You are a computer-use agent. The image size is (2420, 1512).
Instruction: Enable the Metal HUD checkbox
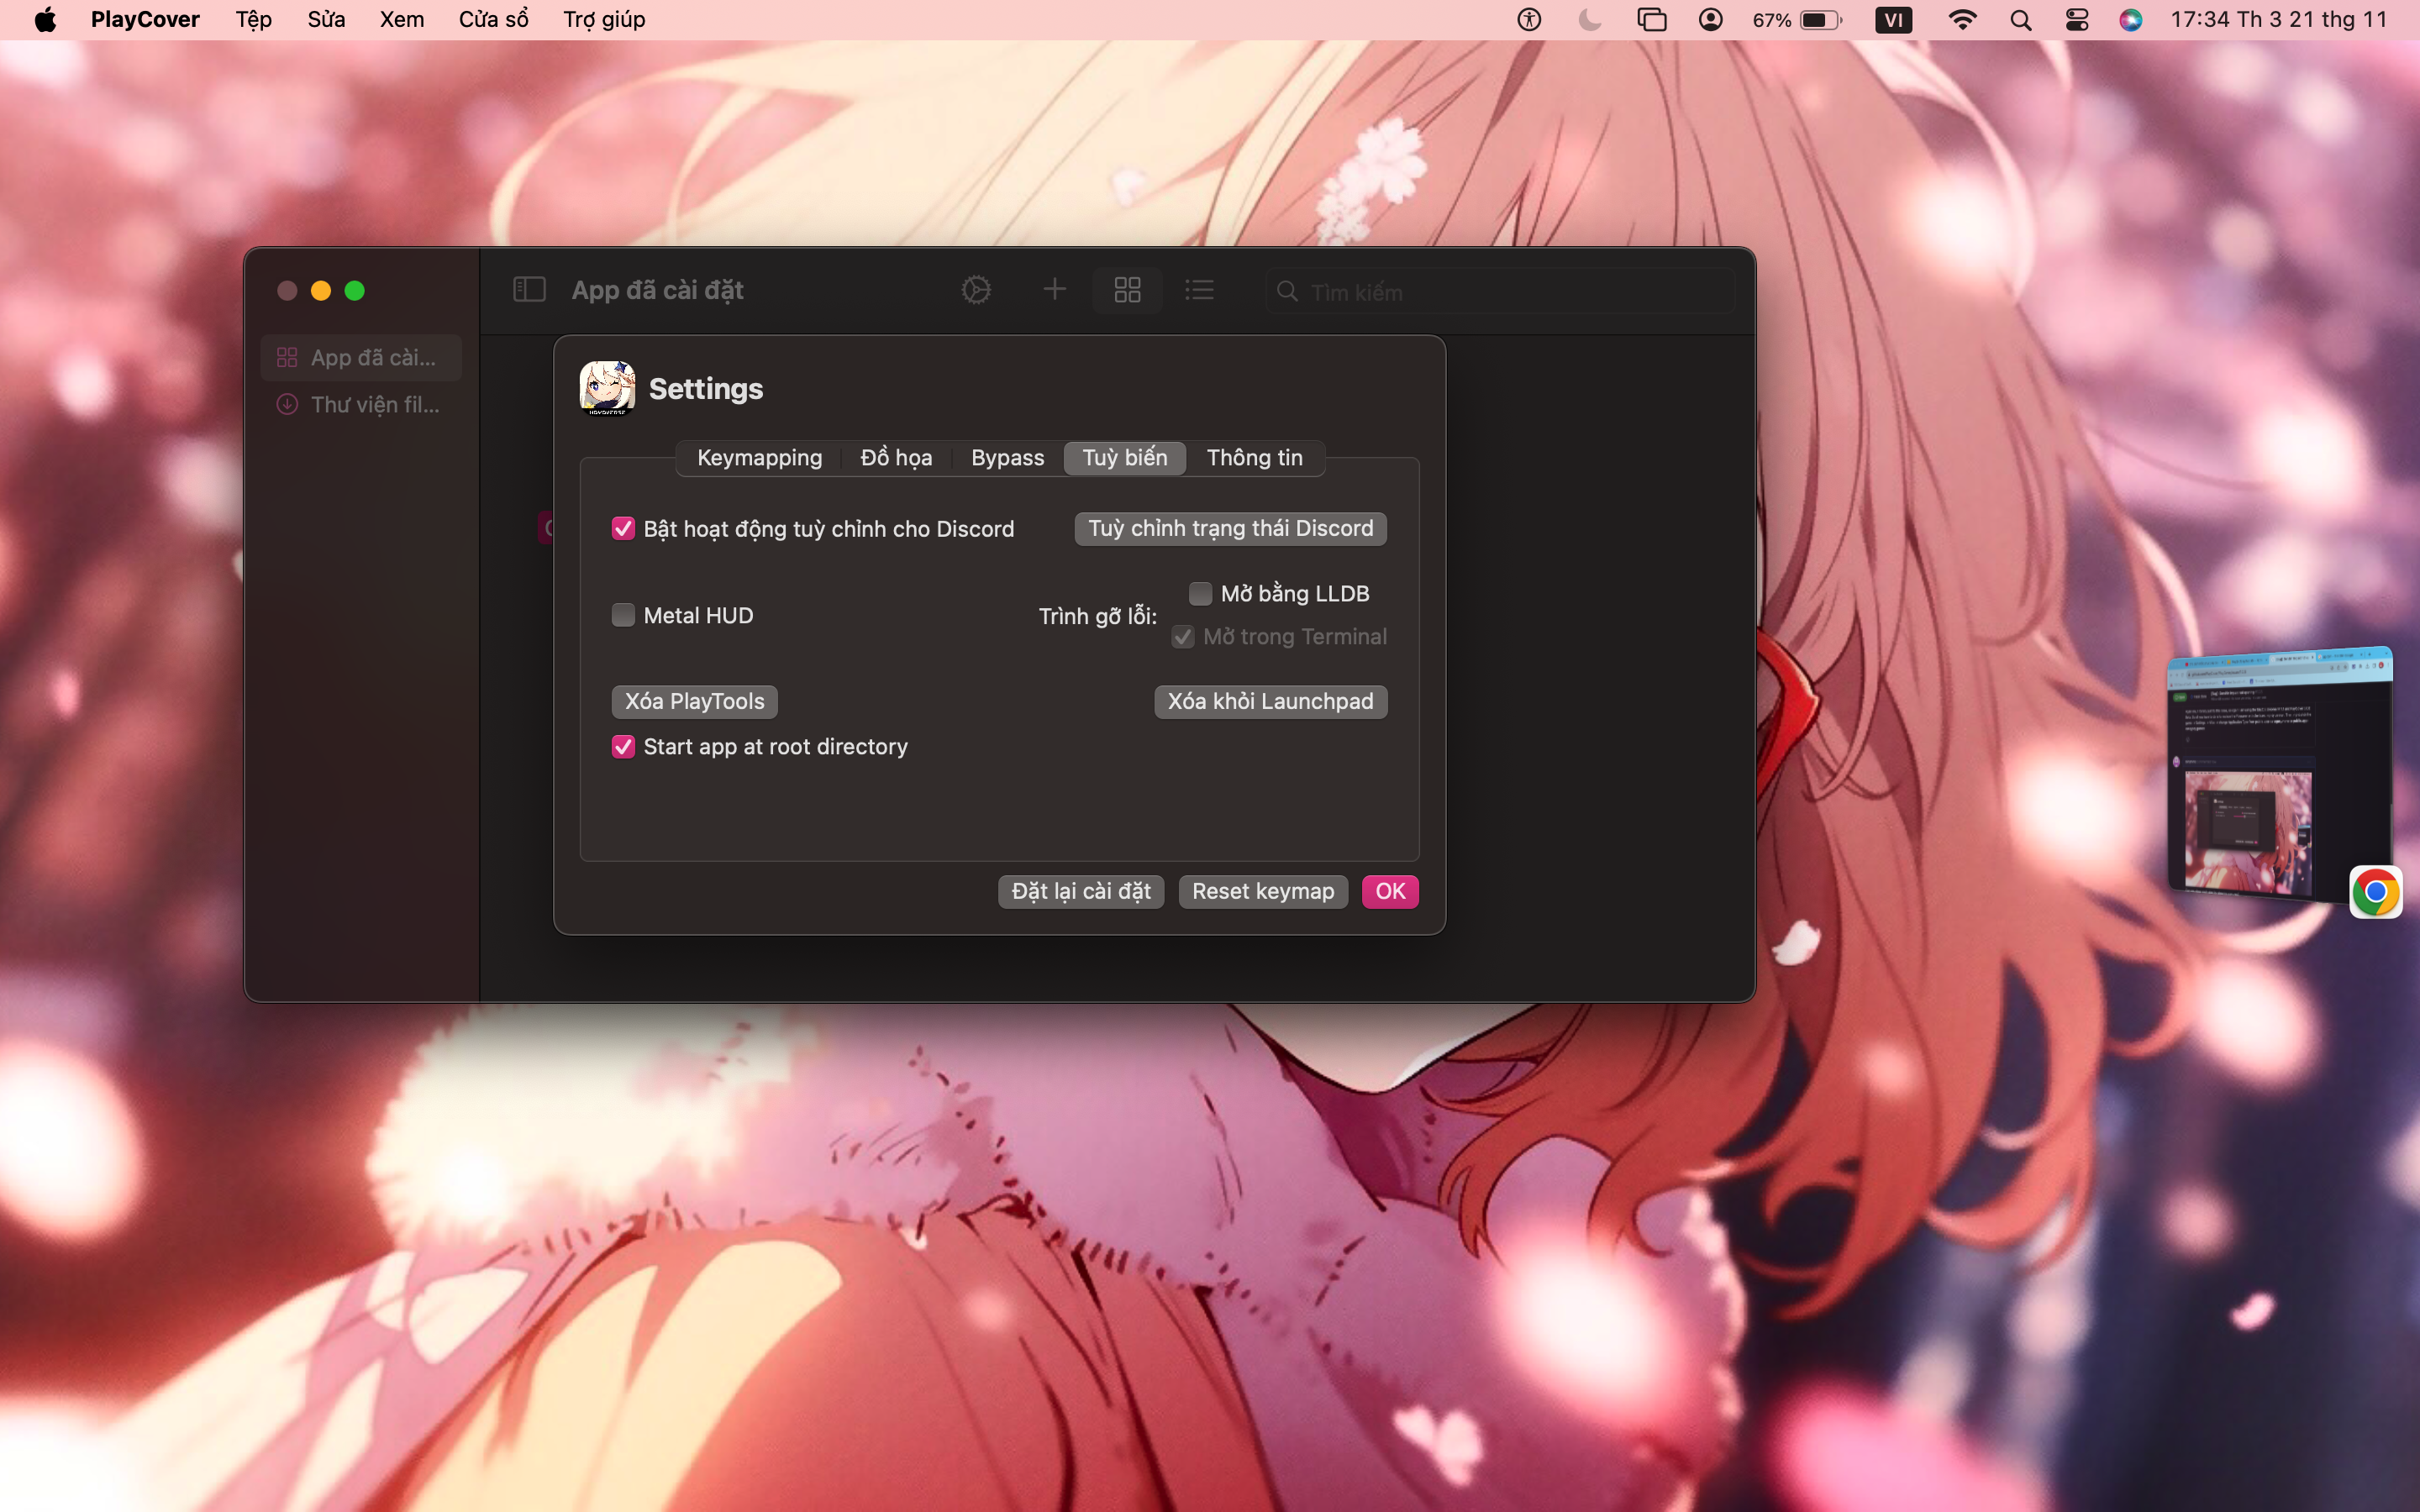point(623,615)
